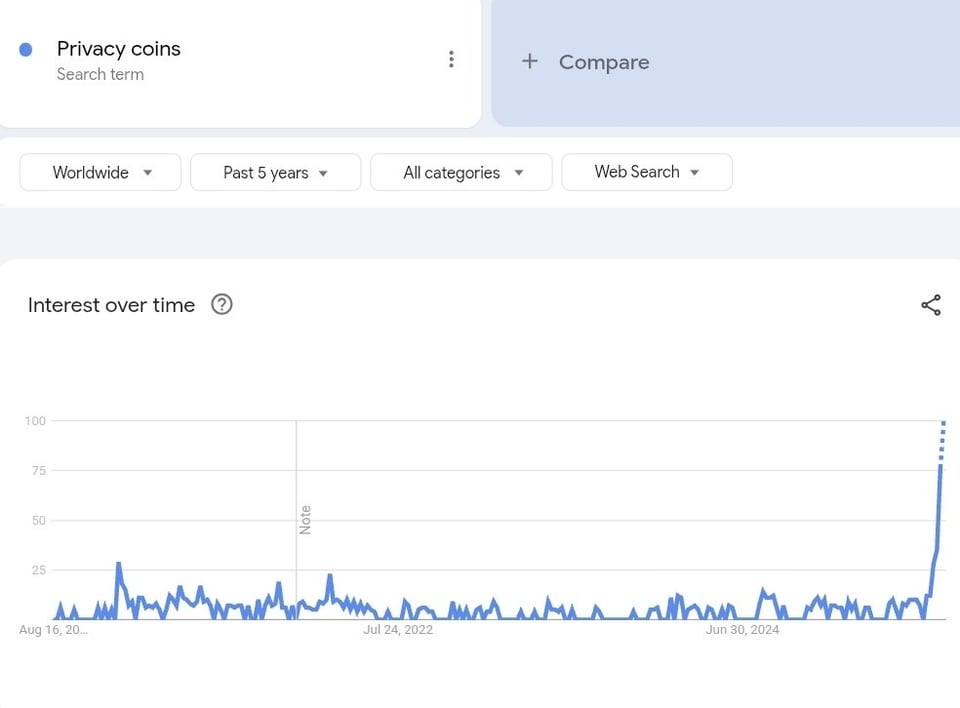
Task: Click the Jul 24, 2022 axis label
Action: [398, 630]
